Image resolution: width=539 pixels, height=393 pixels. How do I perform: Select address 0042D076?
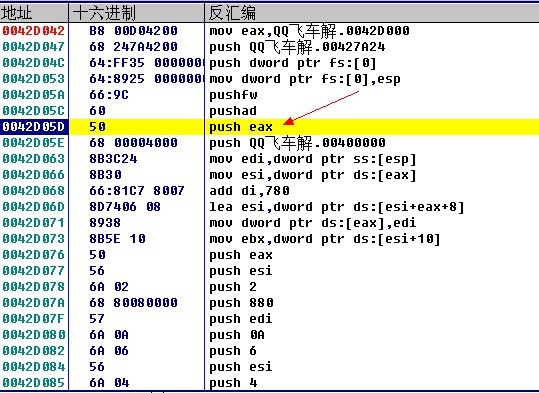coord(33,255)
